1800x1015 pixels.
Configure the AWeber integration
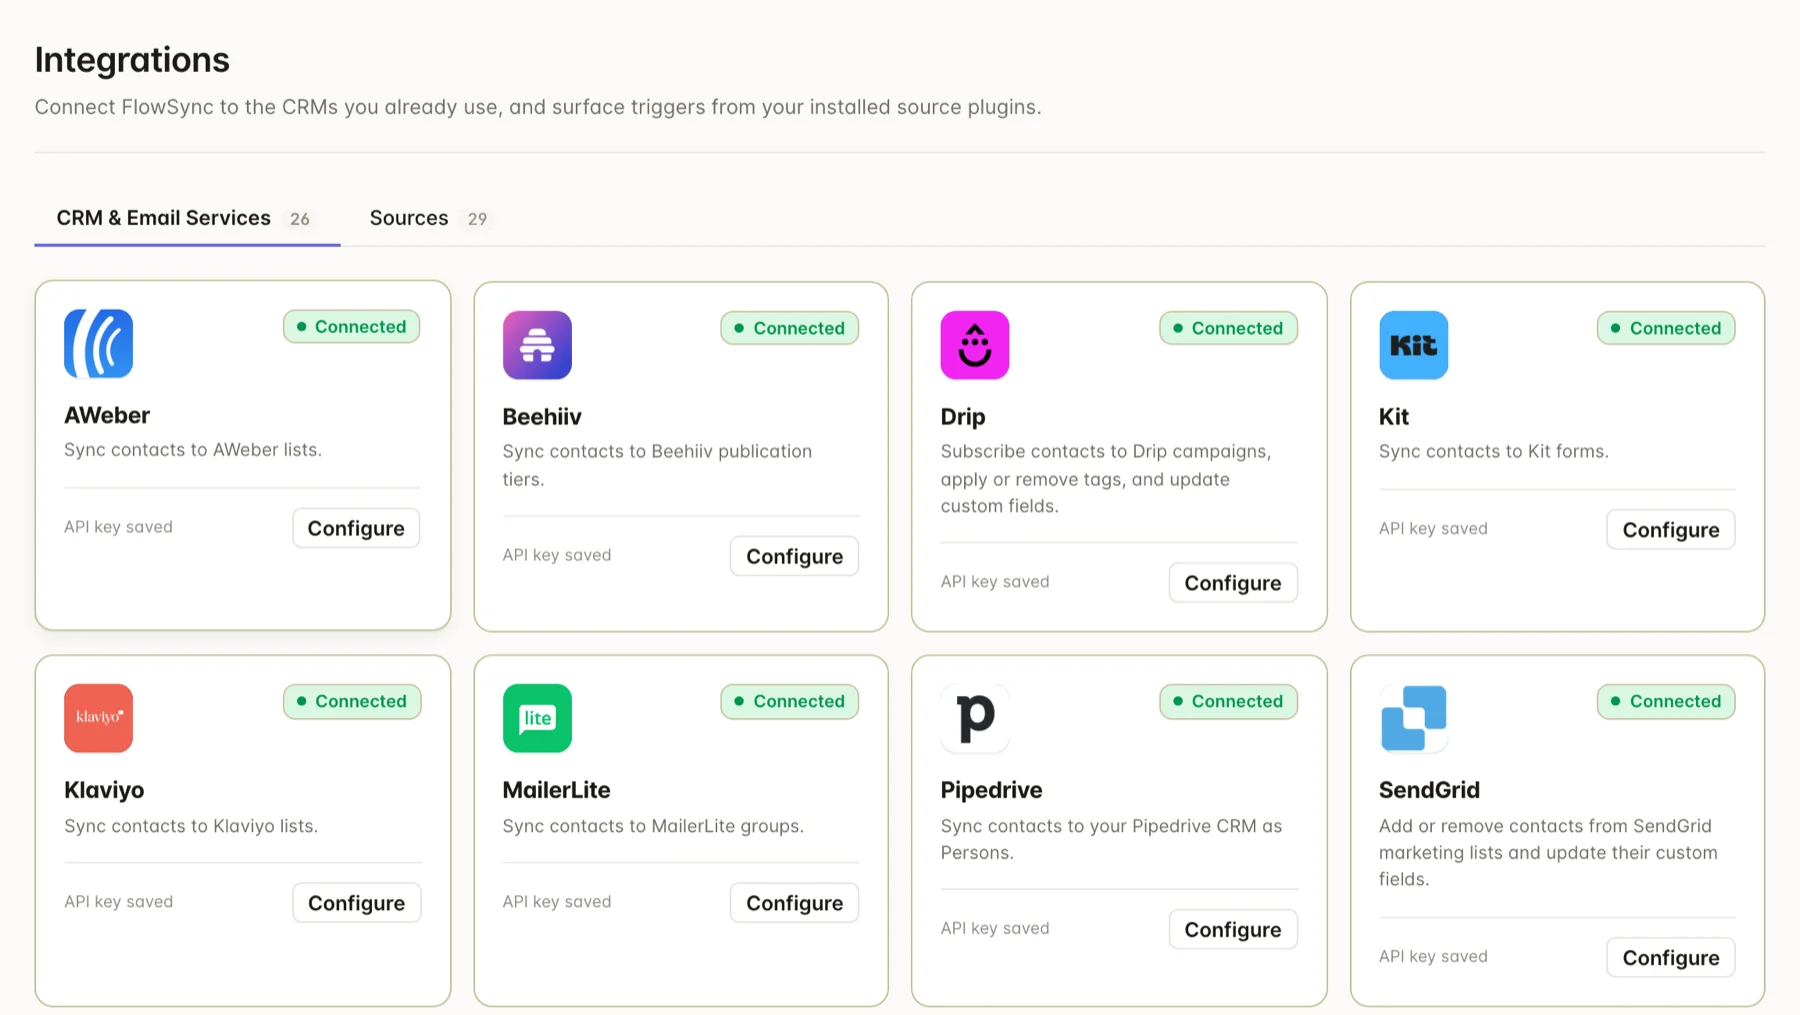(356, 528)
